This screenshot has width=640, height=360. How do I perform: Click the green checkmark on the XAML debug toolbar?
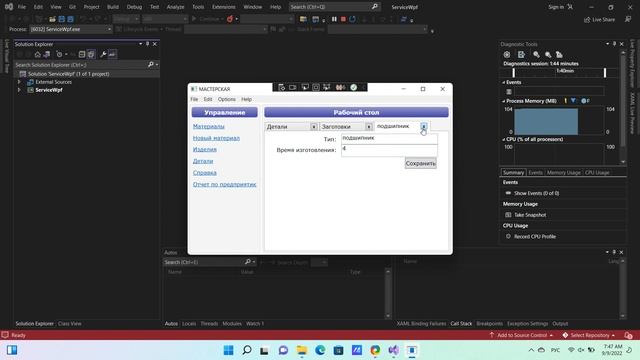353,87
